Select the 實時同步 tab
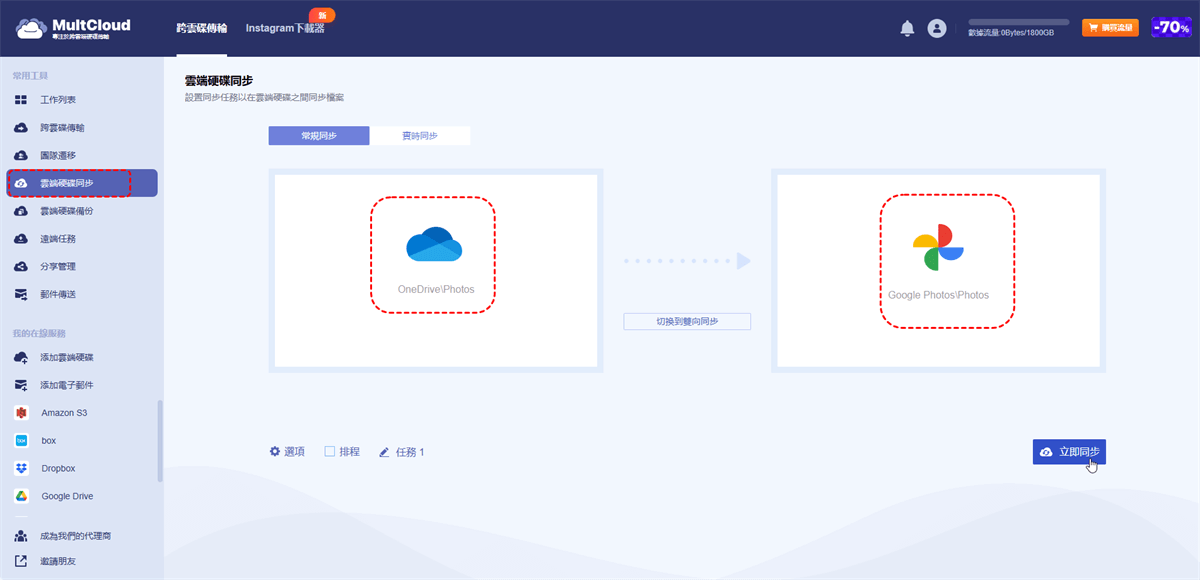This screenshot has width=1200, height=580. coord(420,136)
